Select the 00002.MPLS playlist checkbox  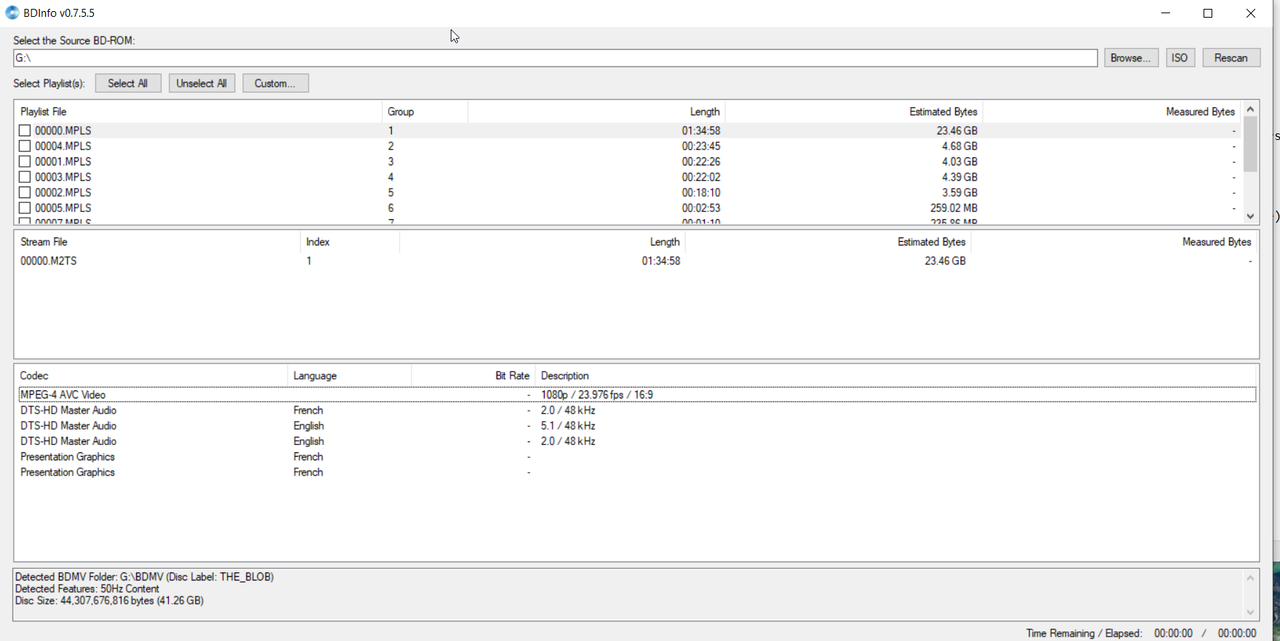coord(25,193)
